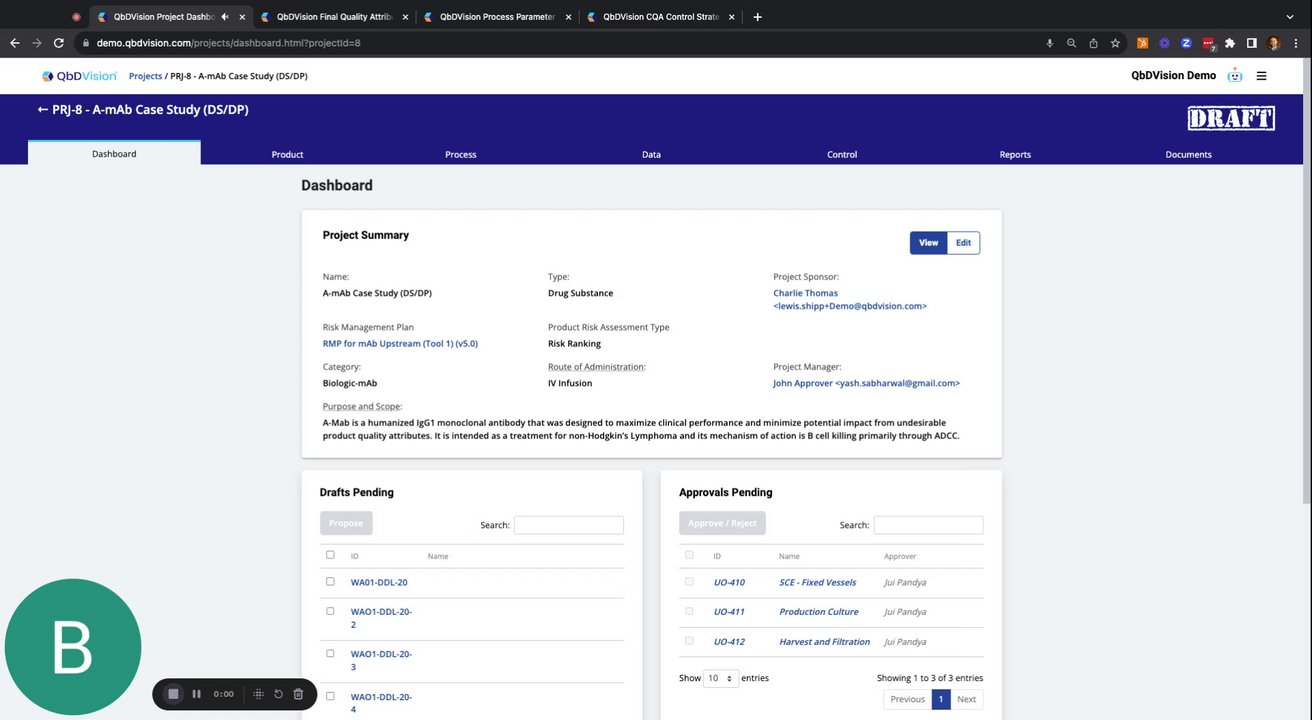Pause the screen recording
The height and width of the screenshot is (720, 1312).
pos(196,694)
